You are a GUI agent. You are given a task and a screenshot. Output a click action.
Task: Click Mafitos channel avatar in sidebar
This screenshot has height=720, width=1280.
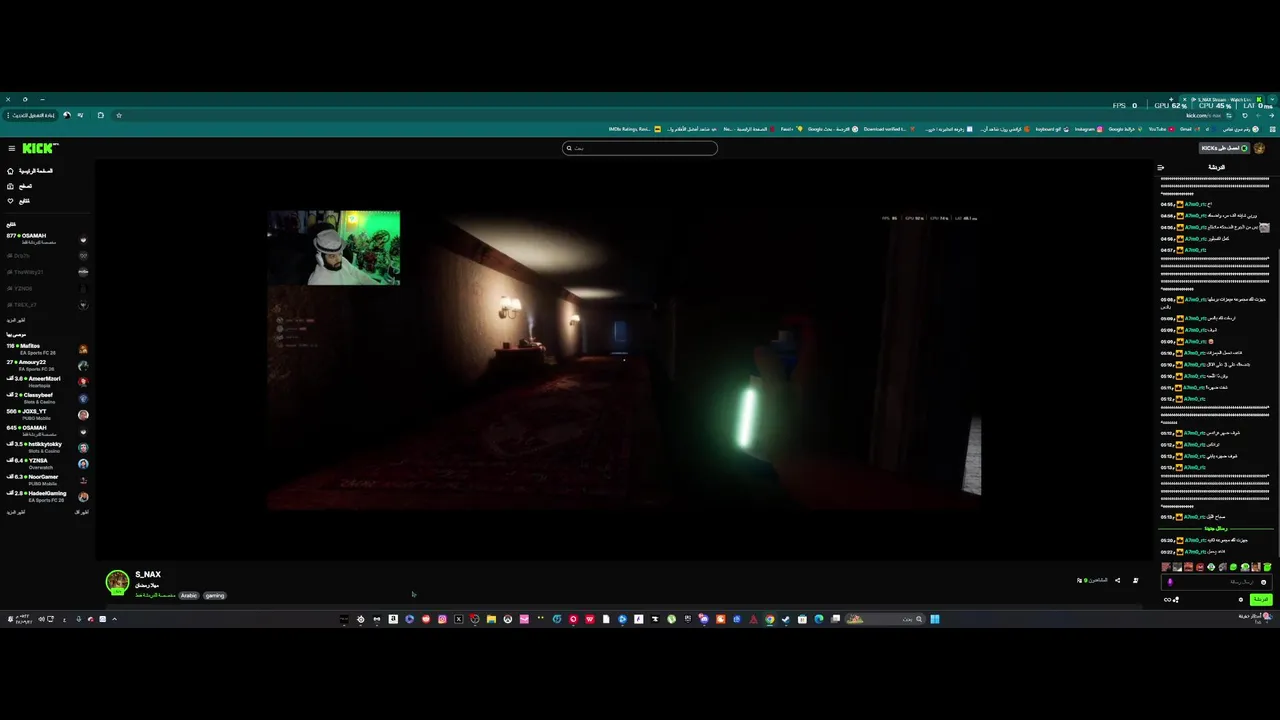click(83, 349)
